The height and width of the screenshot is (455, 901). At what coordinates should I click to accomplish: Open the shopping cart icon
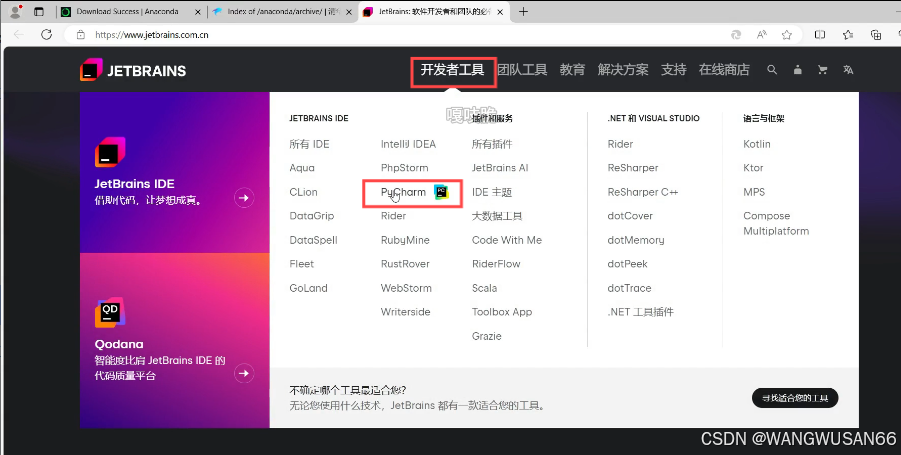point(823,70)
